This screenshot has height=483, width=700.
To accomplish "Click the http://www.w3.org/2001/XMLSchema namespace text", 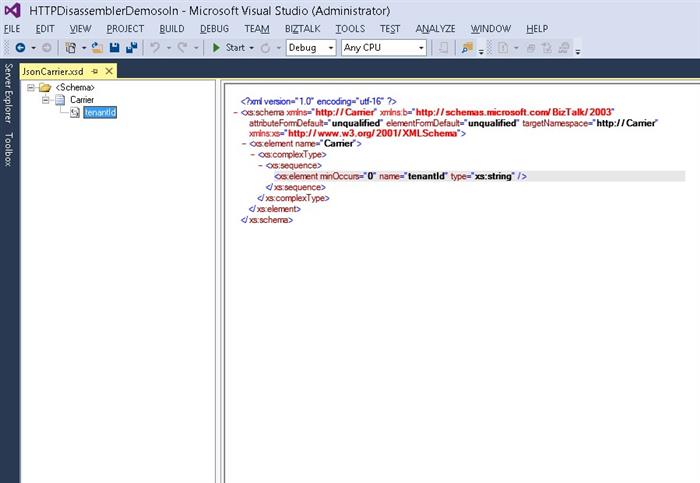I will pos(373,133).
